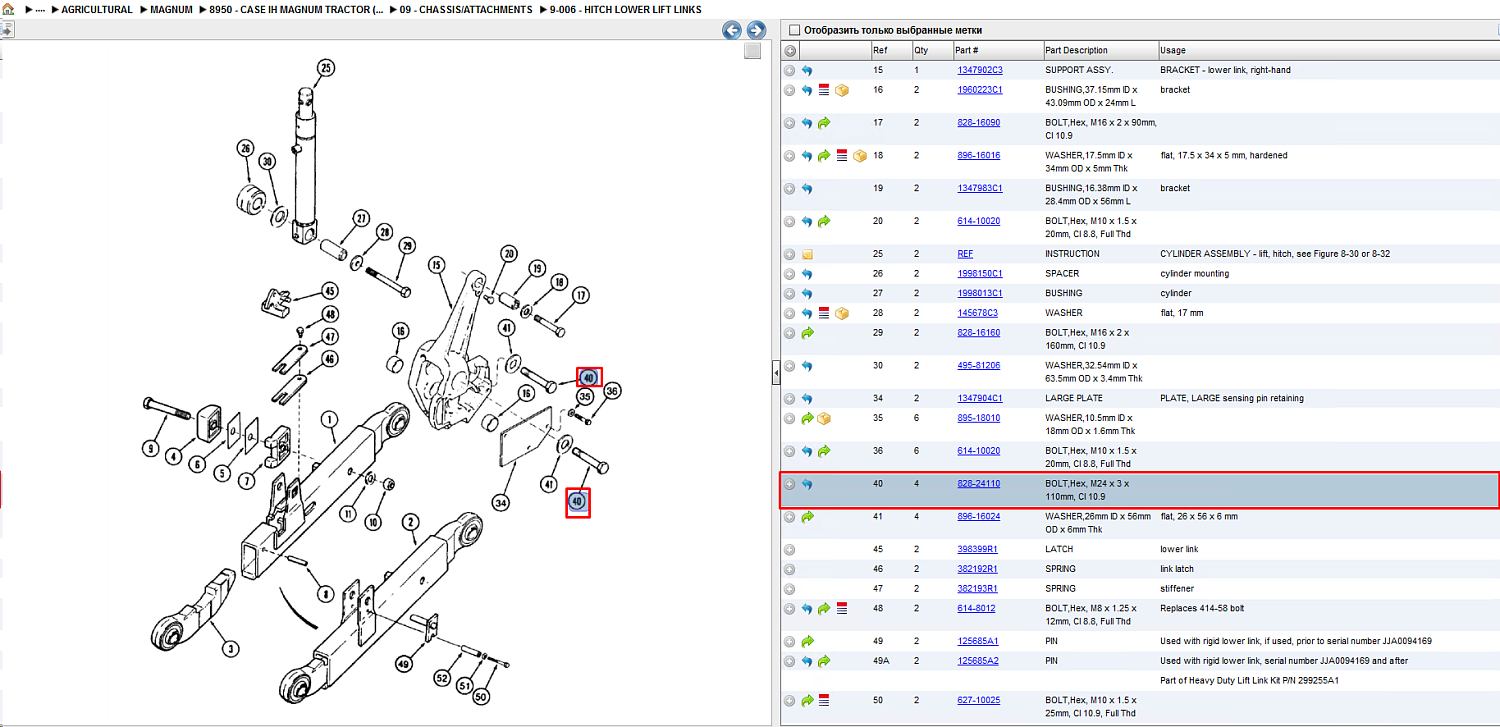The width and height of the screenshot is (1500, 727).
Task: Click the box icon on Ref 35 row
Action: [x=824, y=418]
